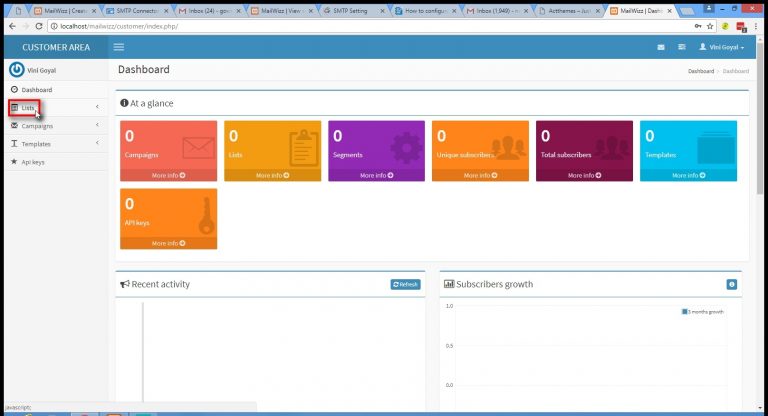Click the green extension icon in Chrome toolbar

(725, 26)
